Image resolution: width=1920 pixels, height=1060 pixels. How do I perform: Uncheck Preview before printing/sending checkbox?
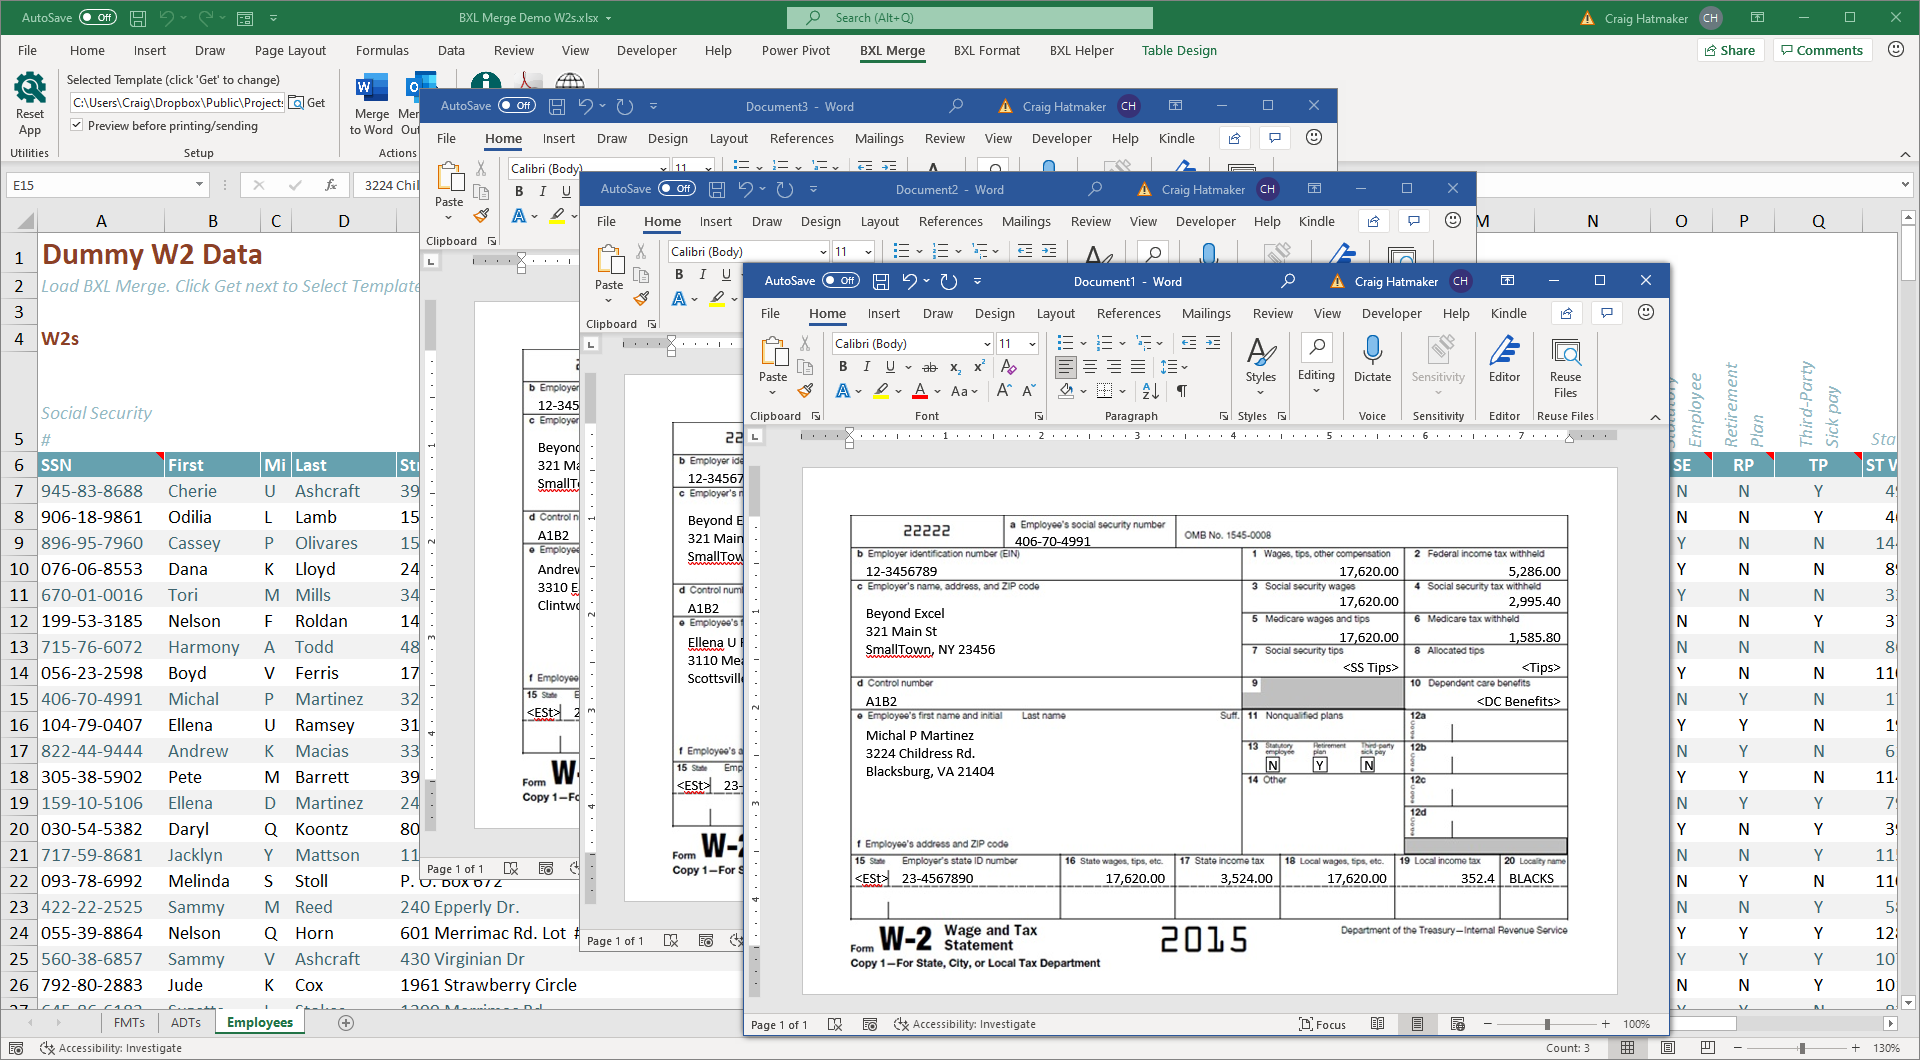point(77,125)
